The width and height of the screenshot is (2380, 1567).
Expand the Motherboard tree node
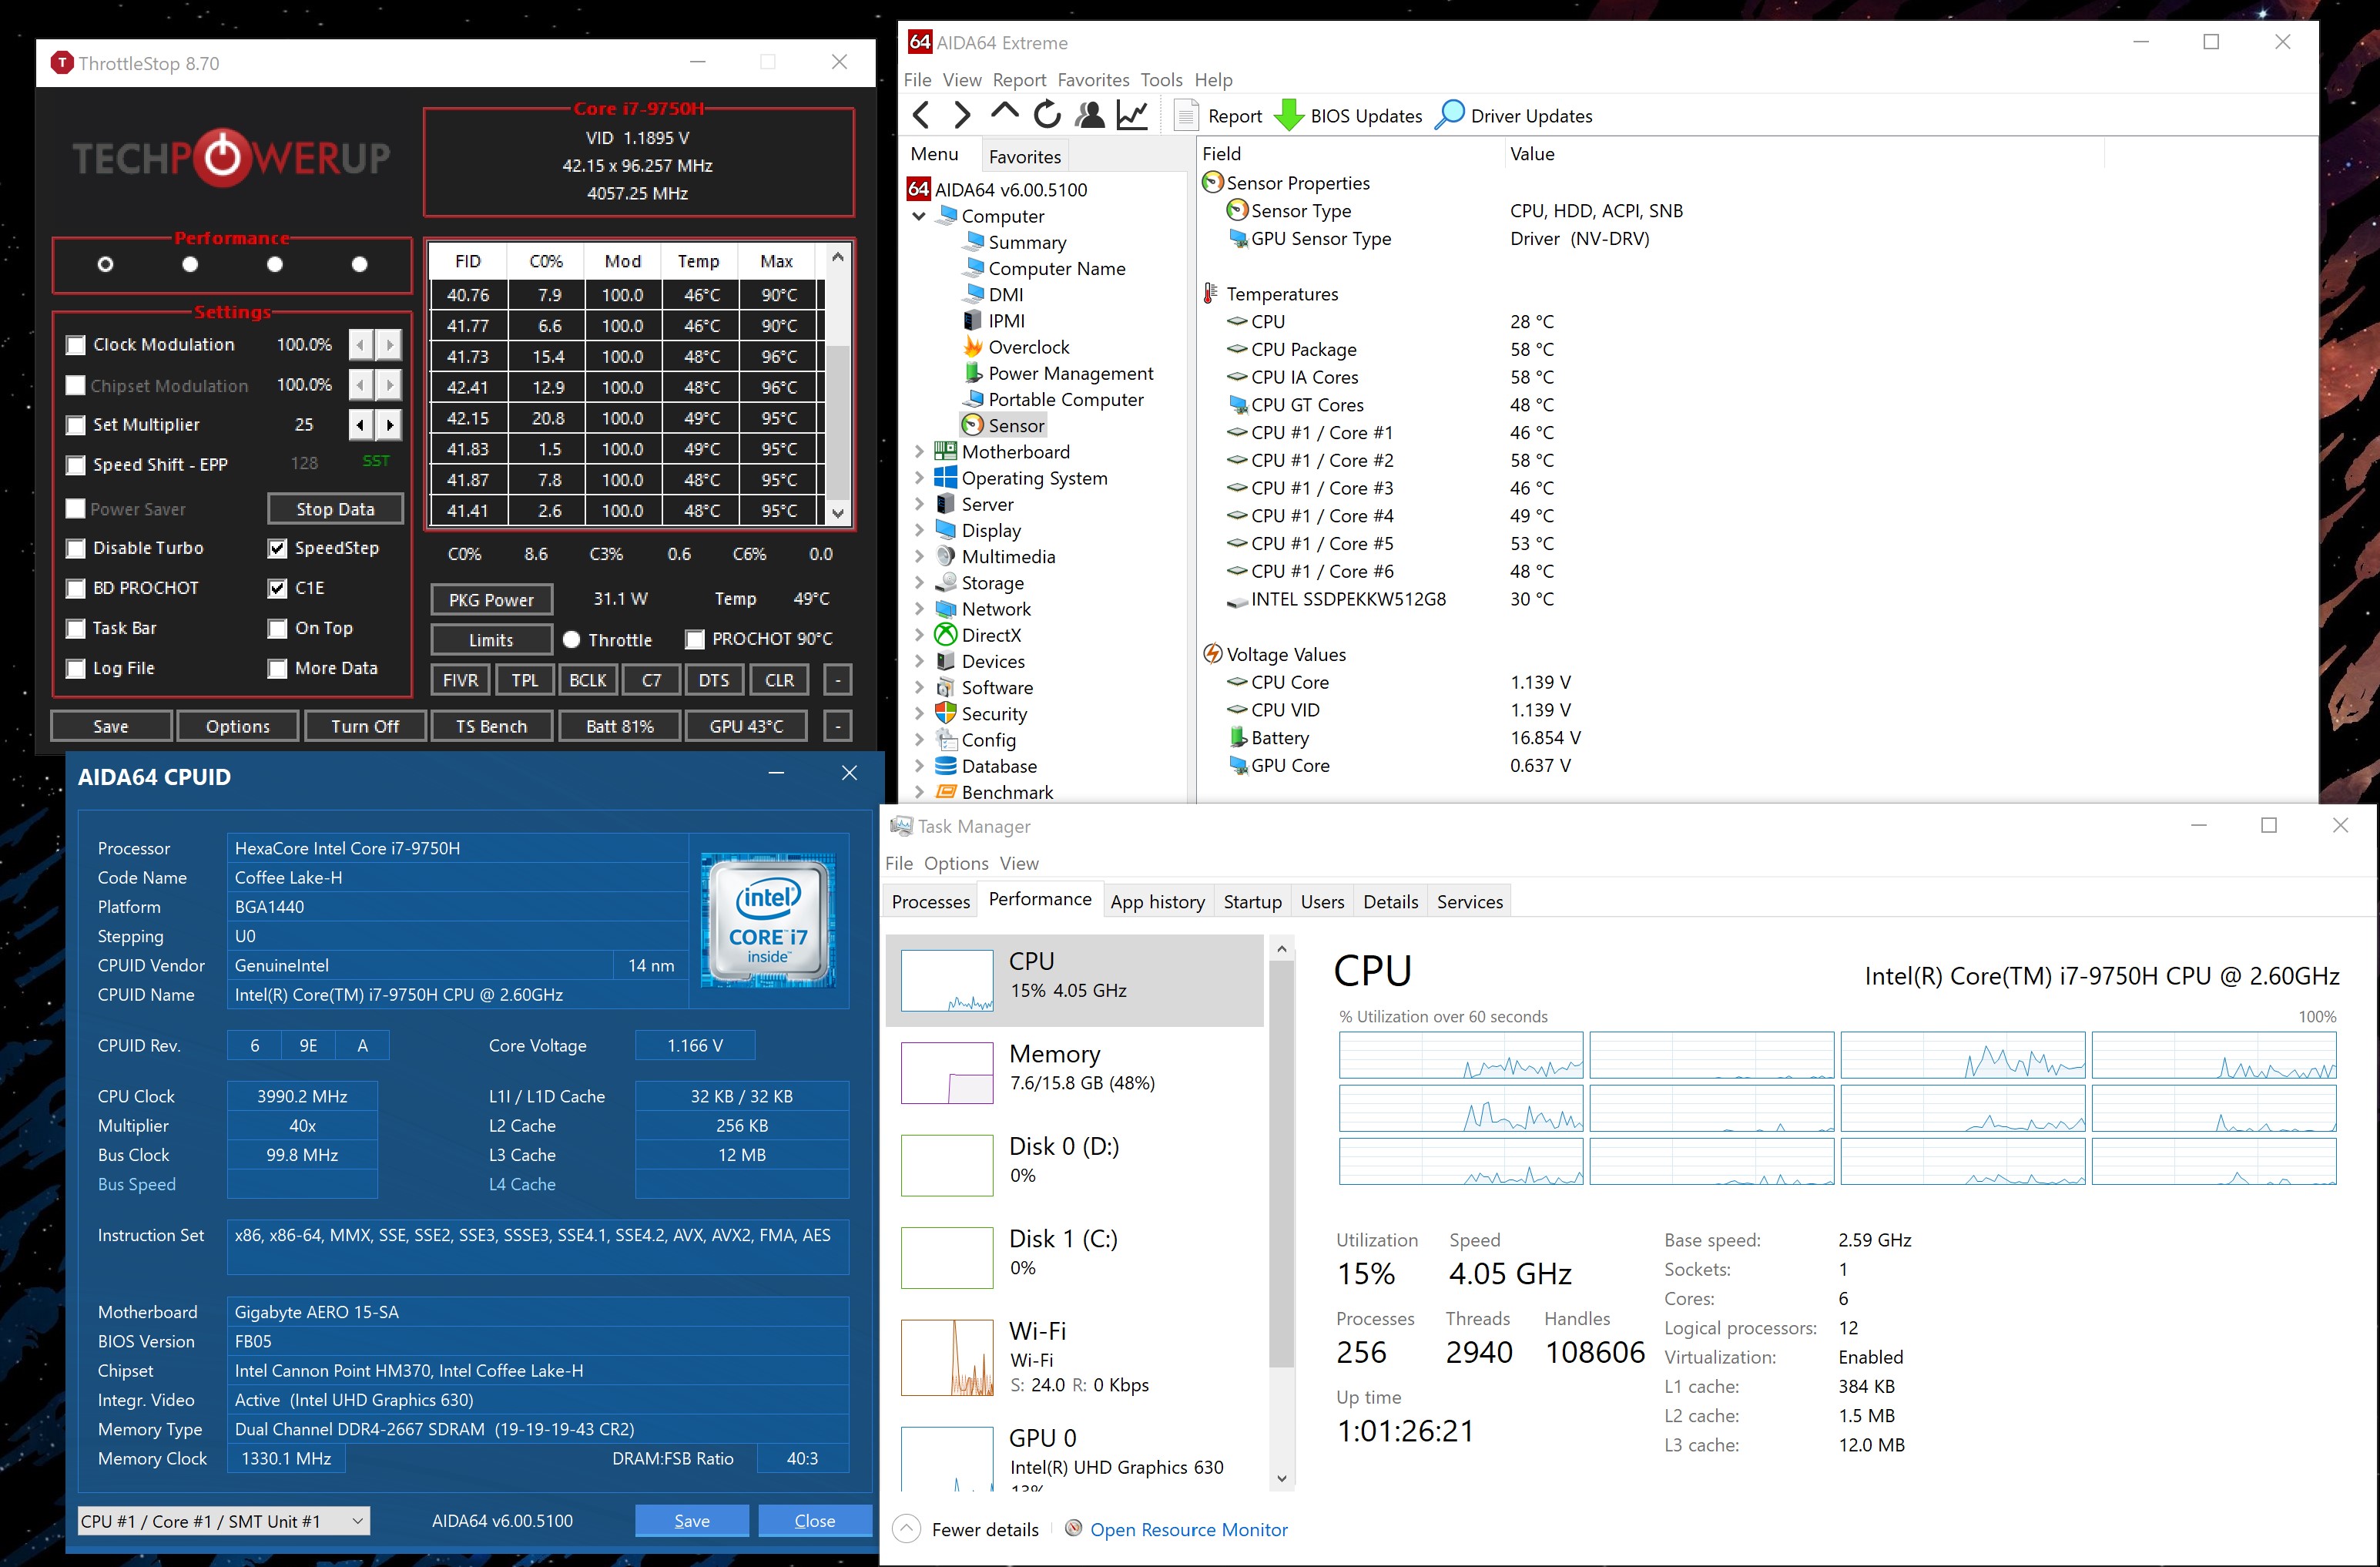918,452
